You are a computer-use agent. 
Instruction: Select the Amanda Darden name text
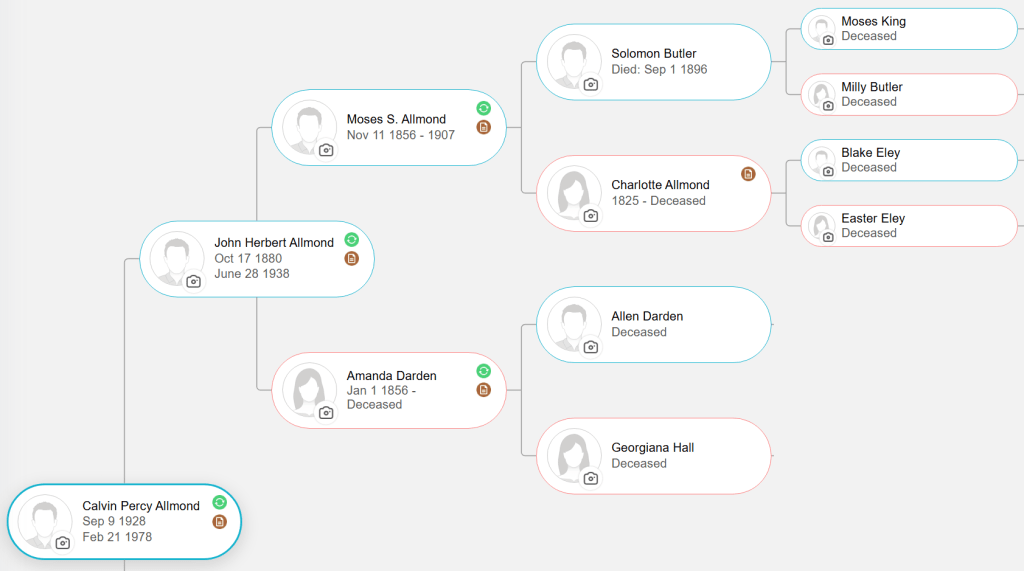(391, 376)
